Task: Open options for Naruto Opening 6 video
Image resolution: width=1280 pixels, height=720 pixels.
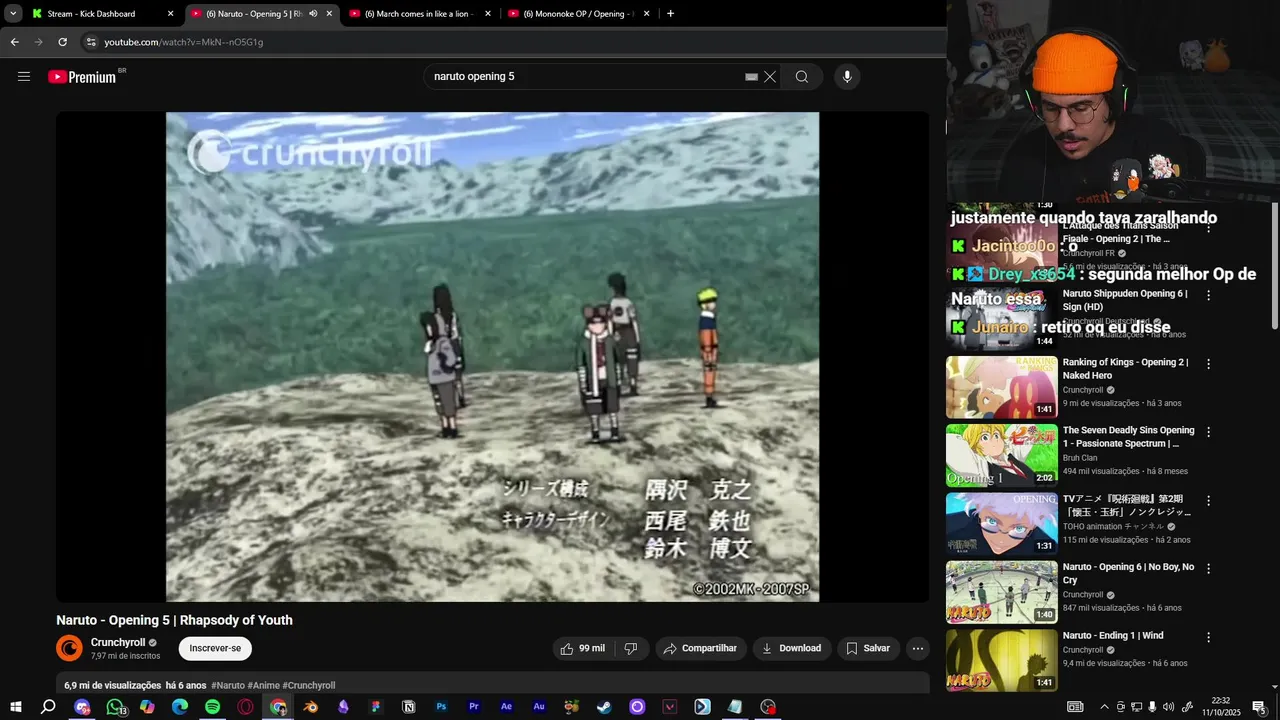Action: point(1208,568)
